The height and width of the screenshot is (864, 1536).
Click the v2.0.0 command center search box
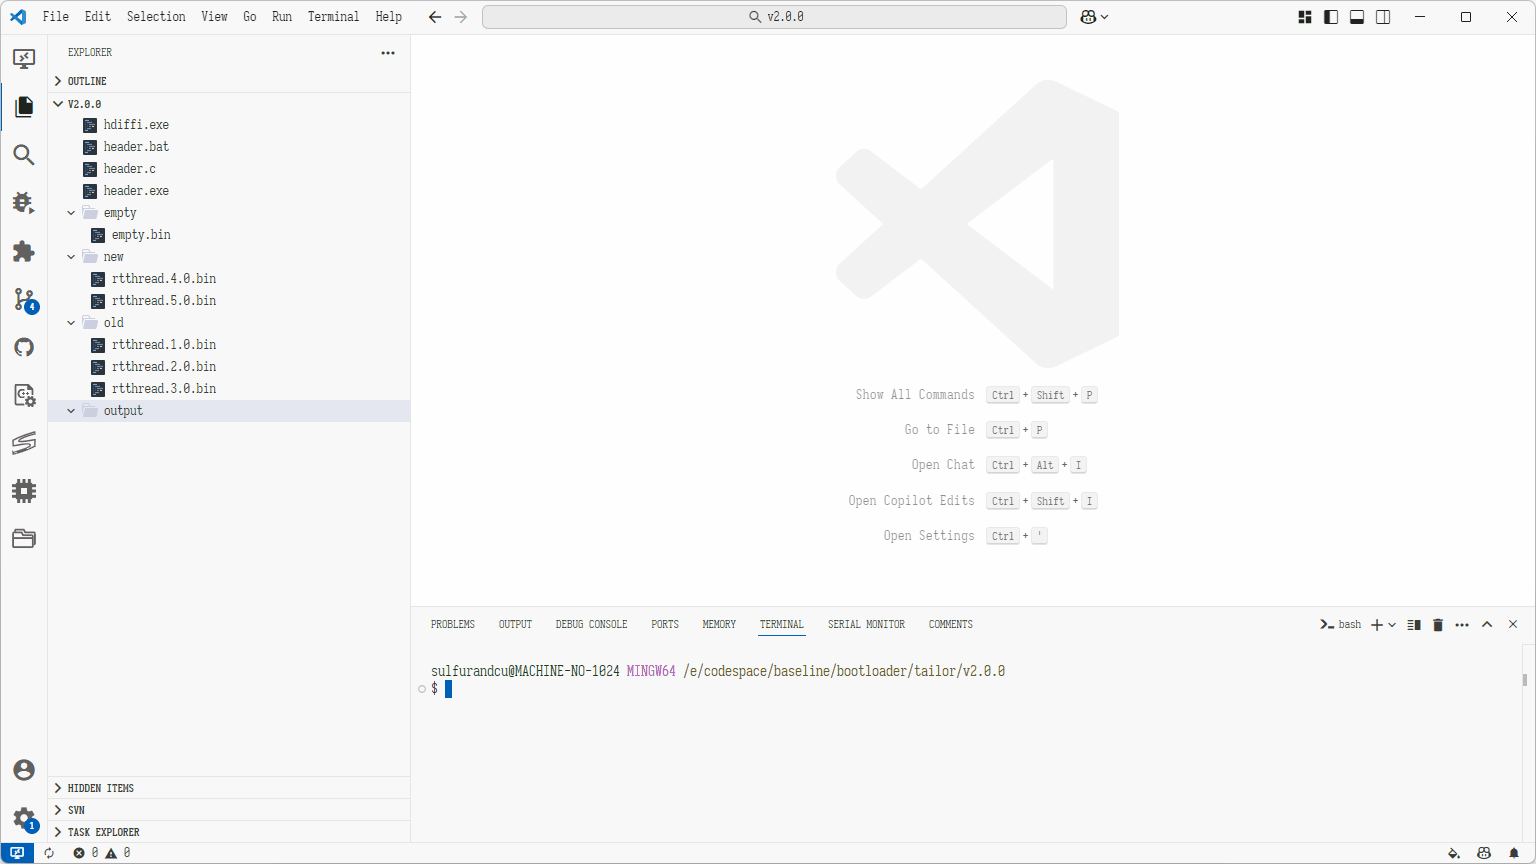pyautogui.click(x=774, y=17)
